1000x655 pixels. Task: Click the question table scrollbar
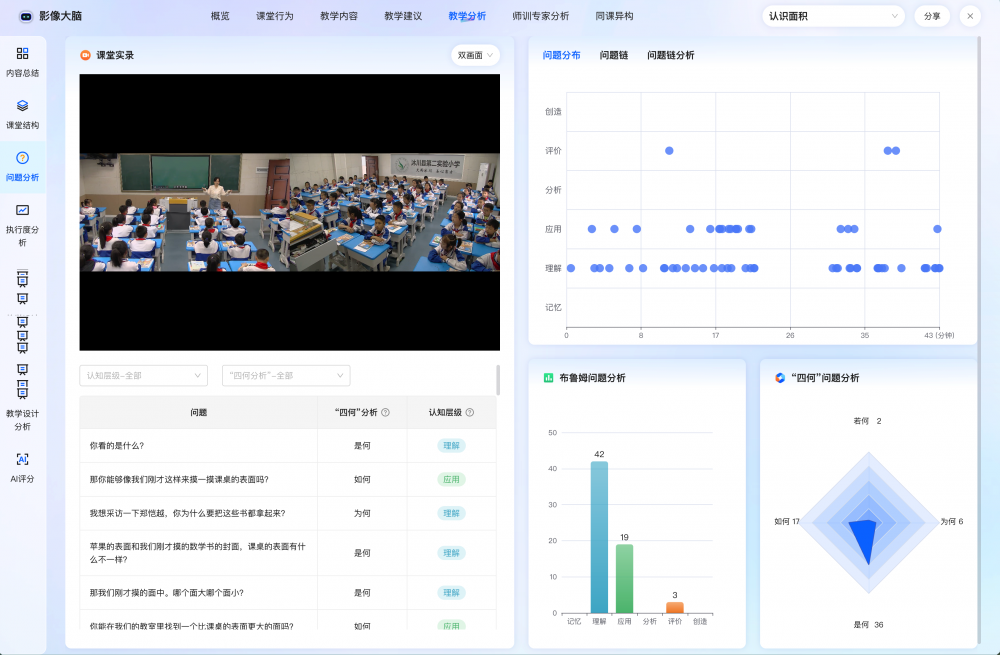click(x=498, y=380)
